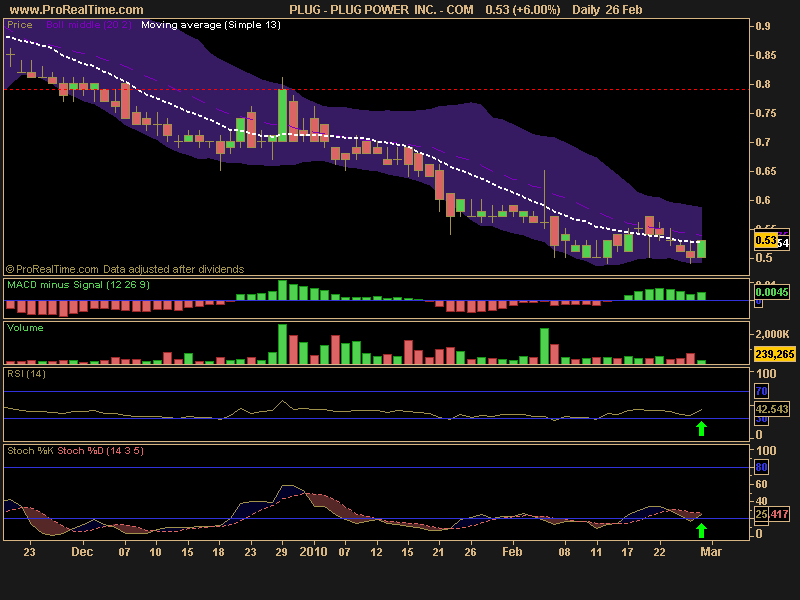Click the 0.53 (+6.00%) price change text
This screenshot has height=600, width=800.
[x=522, y=10]
